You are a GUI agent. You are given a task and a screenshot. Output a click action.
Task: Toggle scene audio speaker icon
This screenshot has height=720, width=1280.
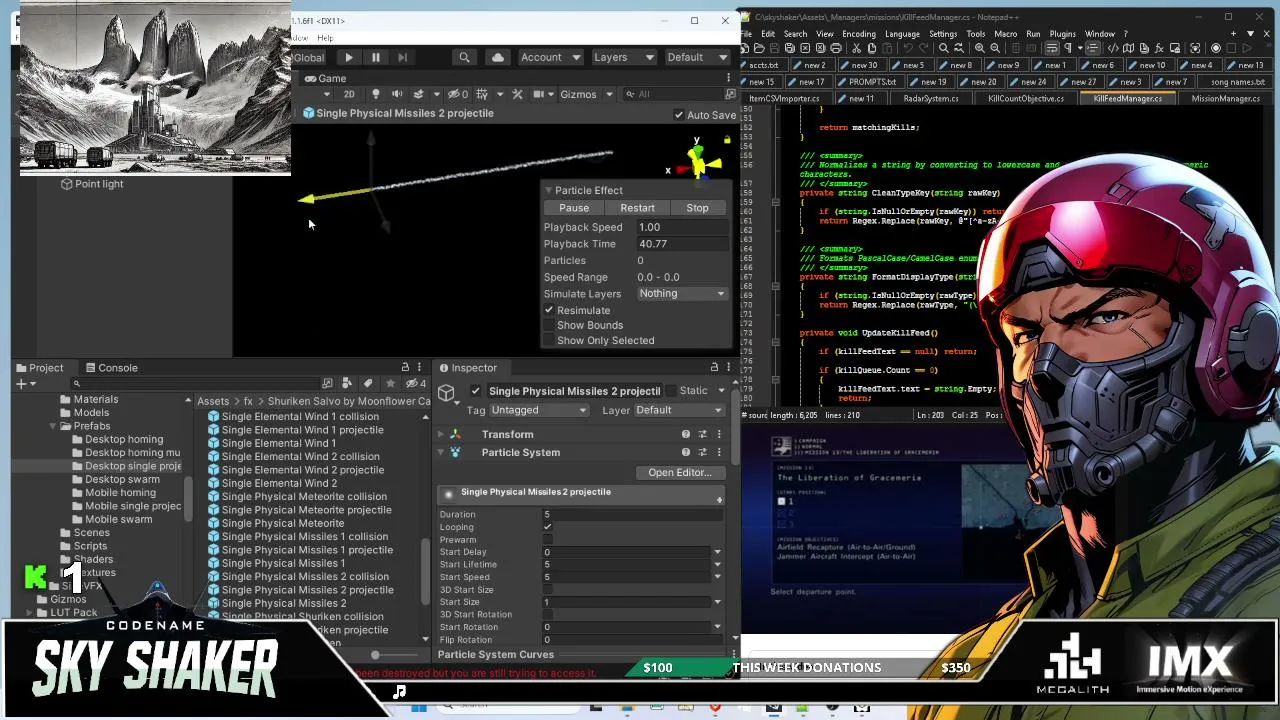tap(397, 94)
